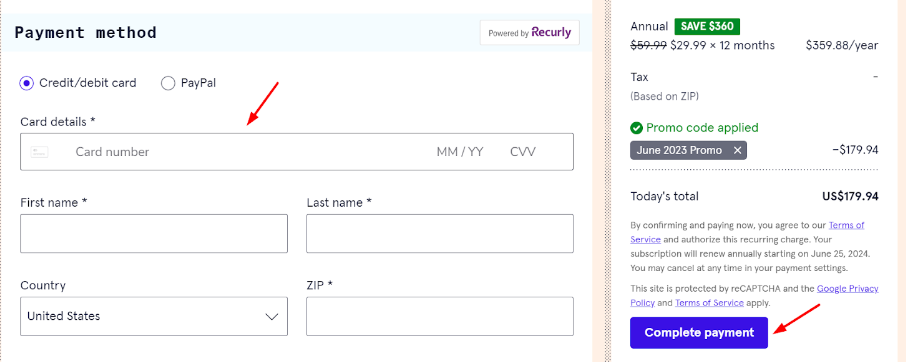The image size is (906, 362).
Task: Select PayPal payment option
Action: 168,83
